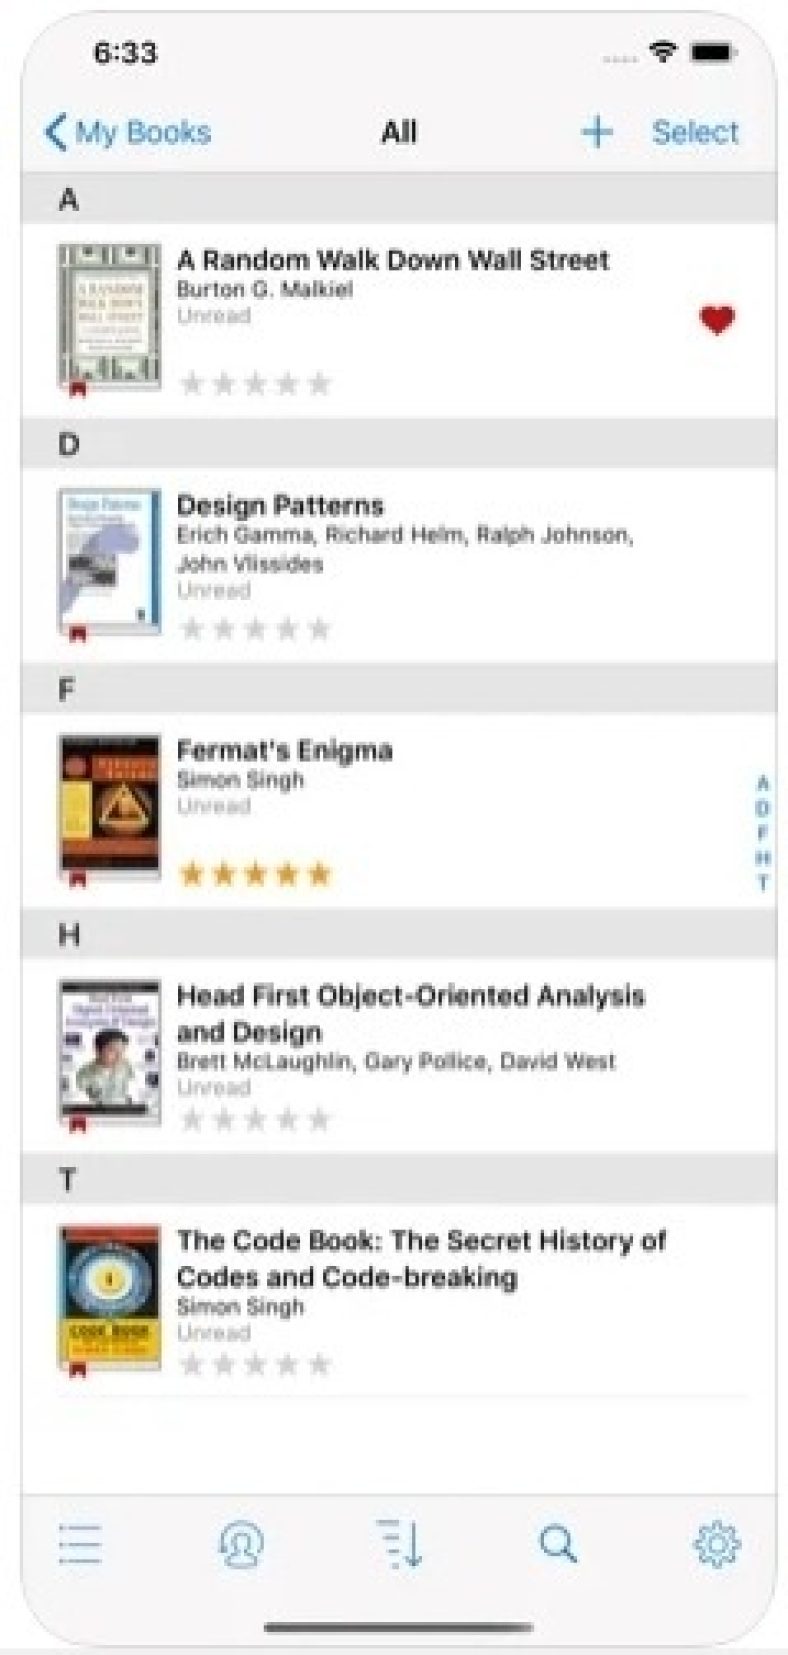Open the Fermat's Enigma title
The height and width of the screenshot is (1655, 788).
click(x=285, y=750)
